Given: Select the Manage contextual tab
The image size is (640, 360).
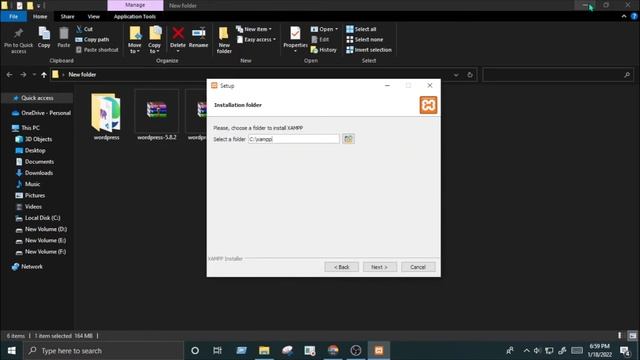Looking at the screenshot, I should click(135, 5).
